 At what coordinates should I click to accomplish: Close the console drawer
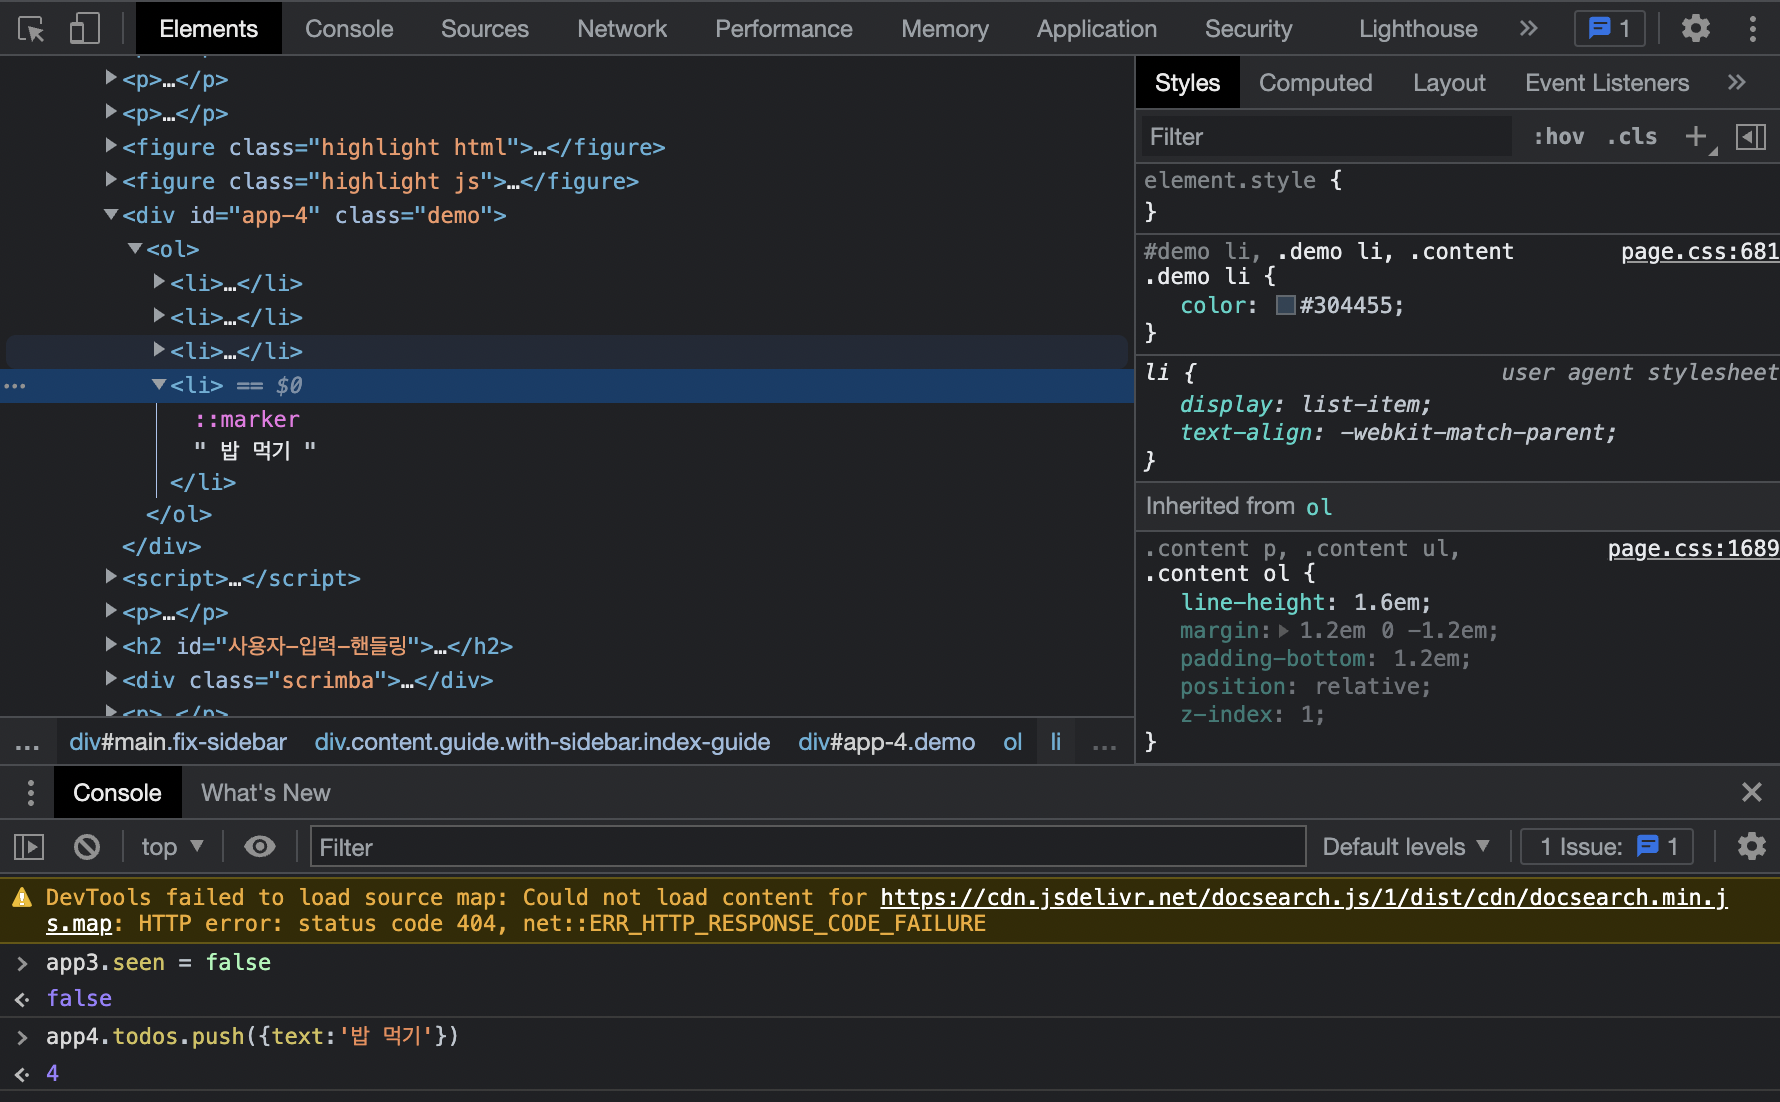[x=1752, y=793]
